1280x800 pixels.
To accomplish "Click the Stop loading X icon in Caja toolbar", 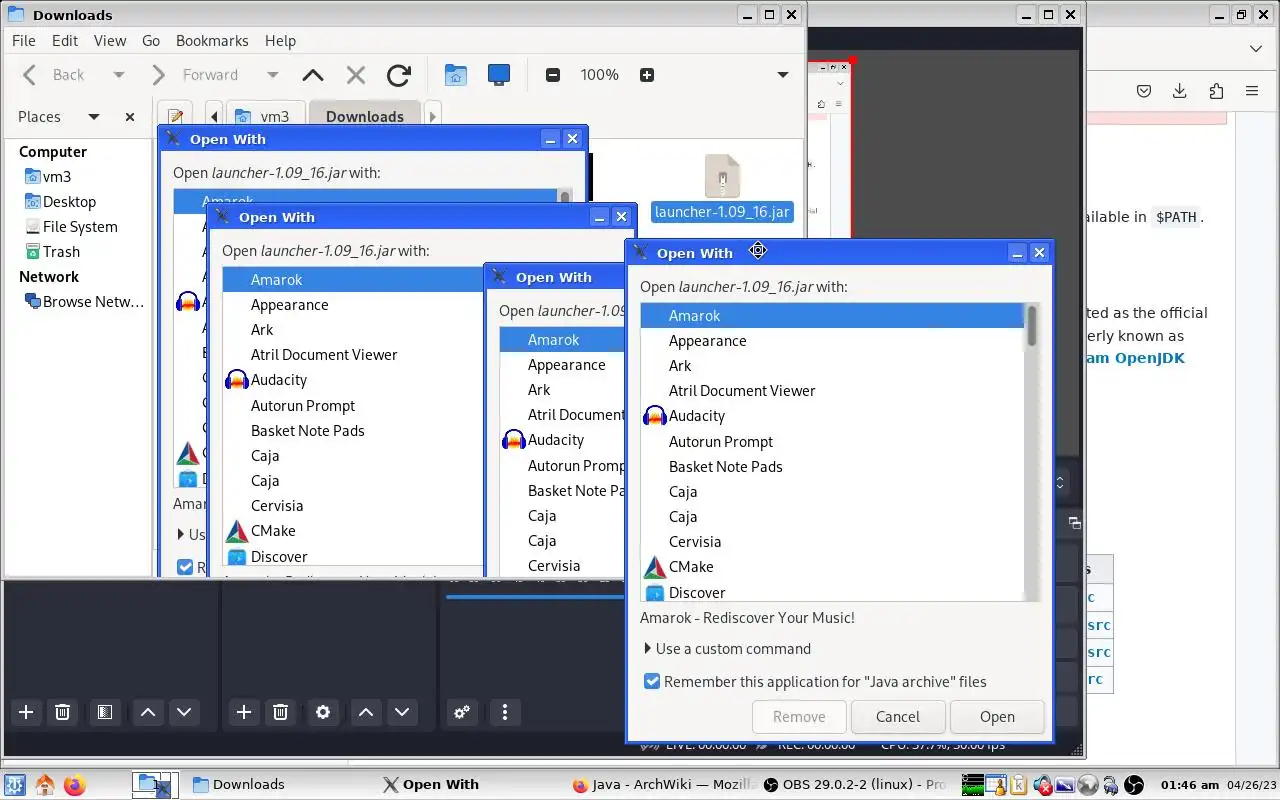I will [x=355, y=75].
